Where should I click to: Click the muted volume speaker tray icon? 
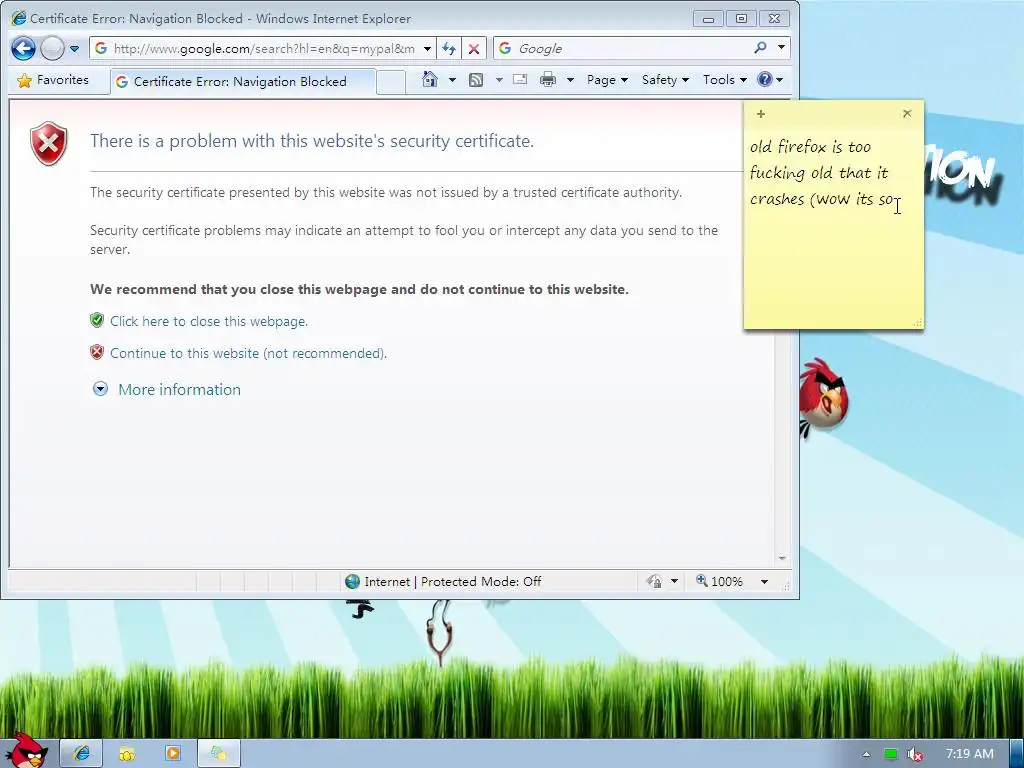(x=915, y=754)
